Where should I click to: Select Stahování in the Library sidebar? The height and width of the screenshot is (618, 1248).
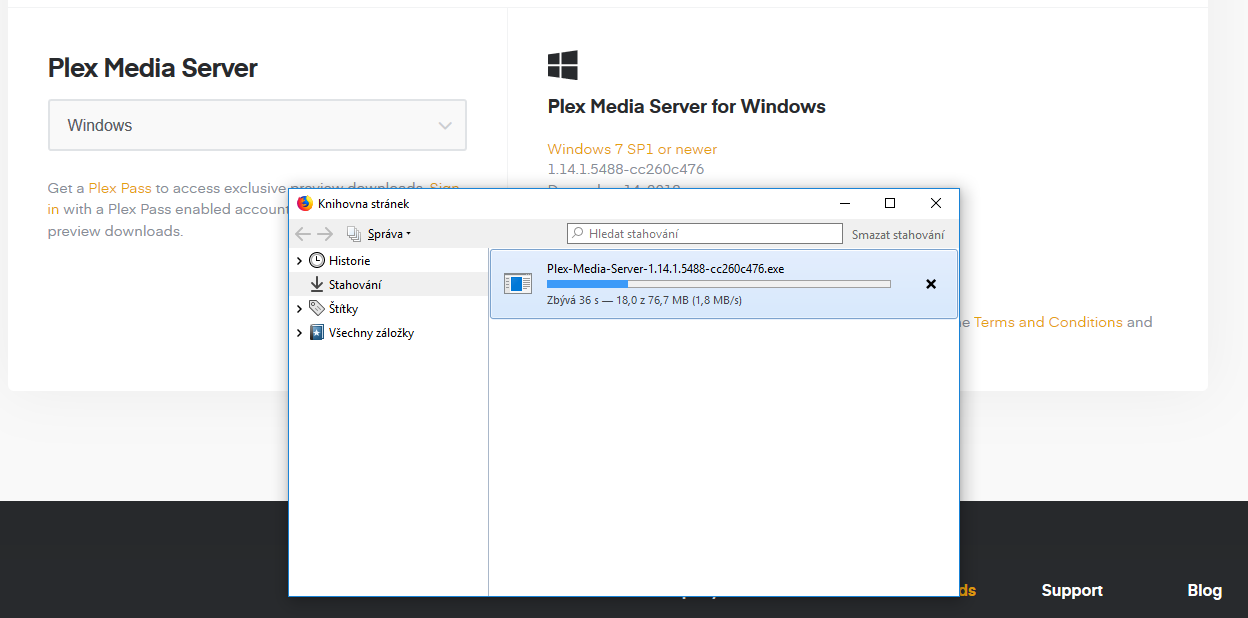(389, 284)
